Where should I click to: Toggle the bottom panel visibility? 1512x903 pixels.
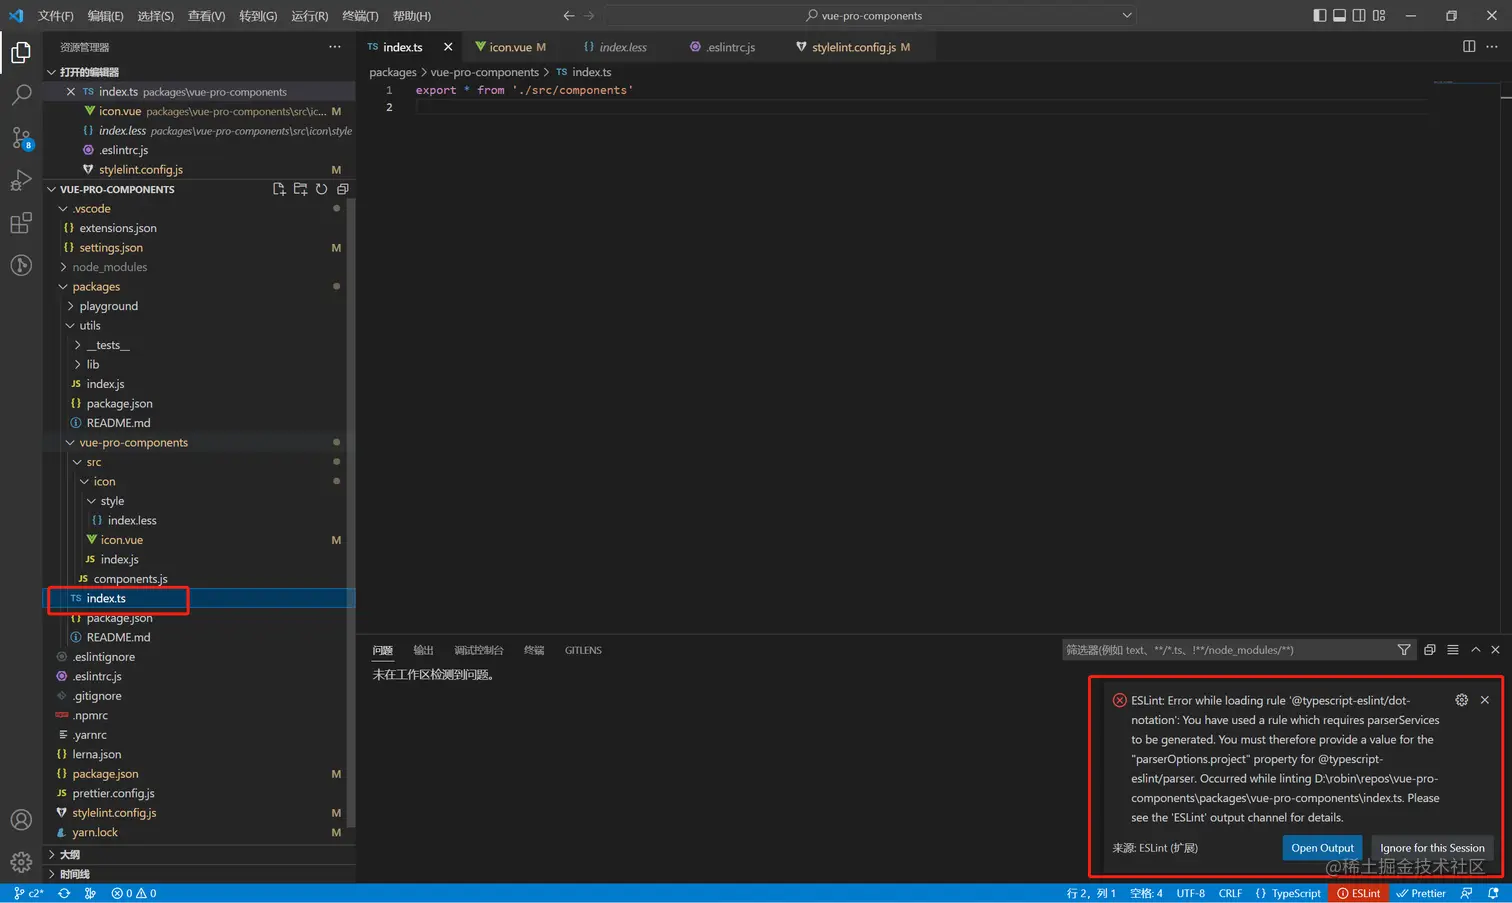[x=1340, y=15]
